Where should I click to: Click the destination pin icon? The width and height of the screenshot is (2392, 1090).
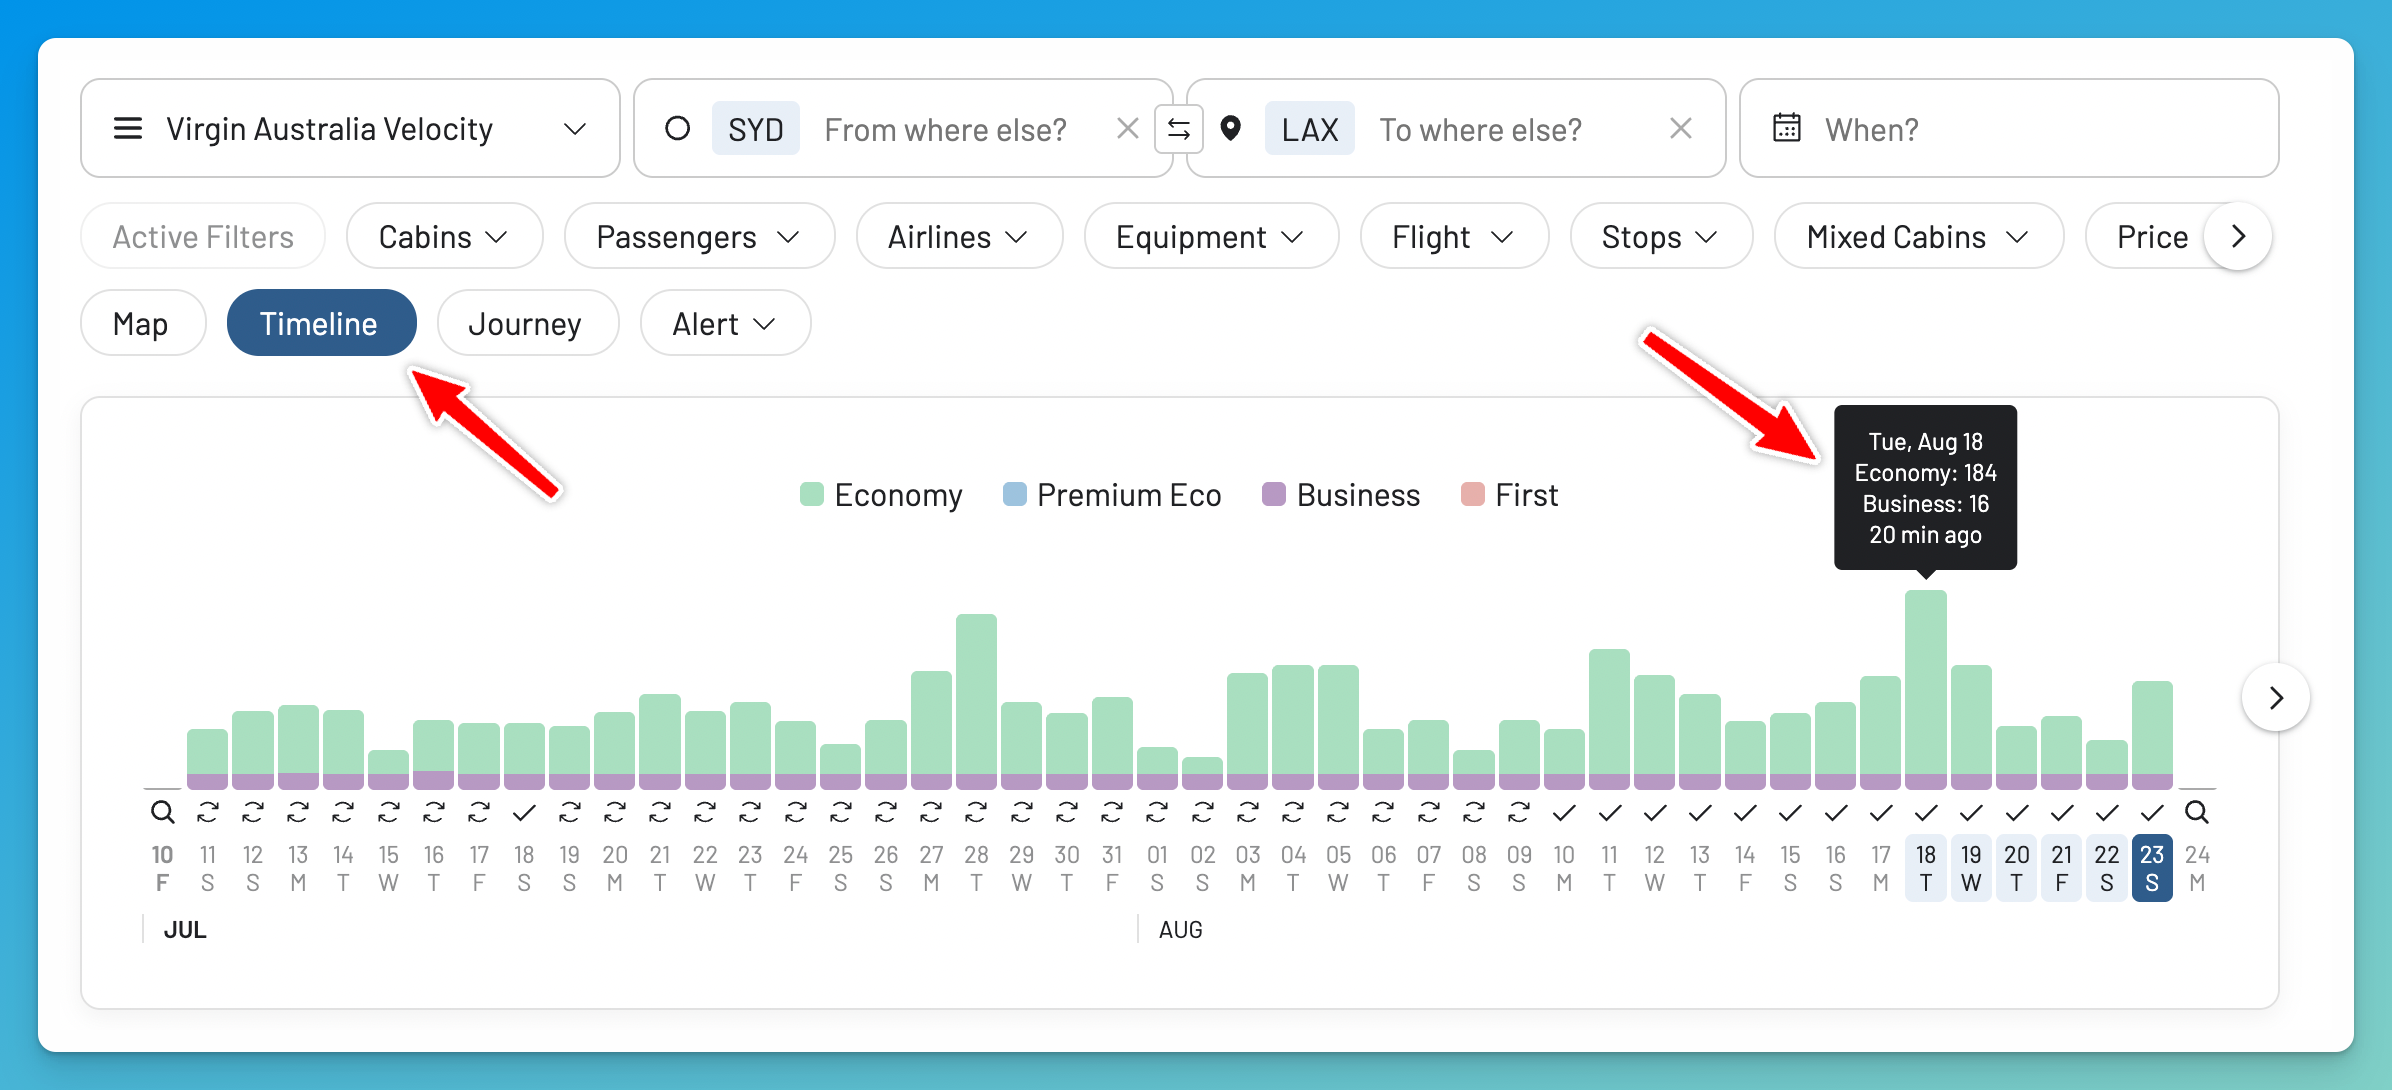[x=1231, y=129]
